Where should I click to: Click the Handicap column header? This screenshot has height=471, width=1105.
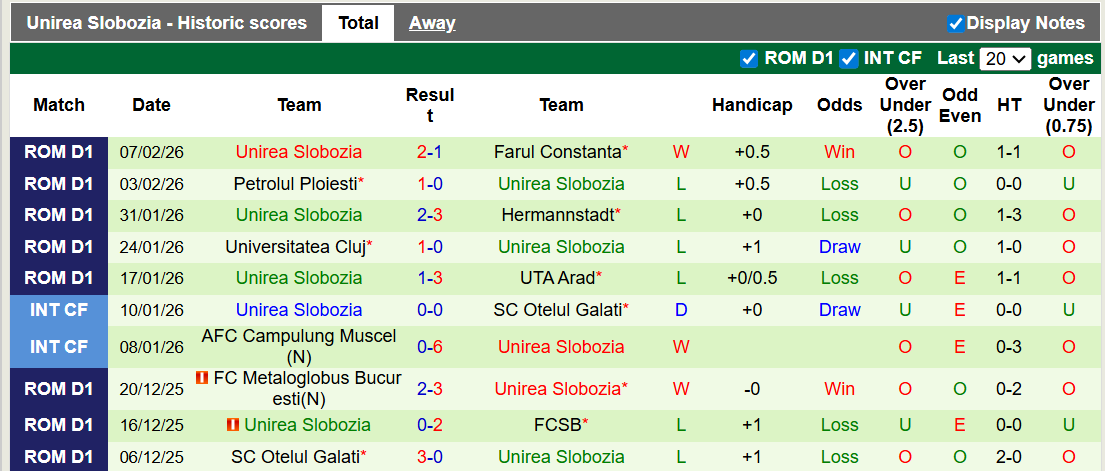(752, 105)
